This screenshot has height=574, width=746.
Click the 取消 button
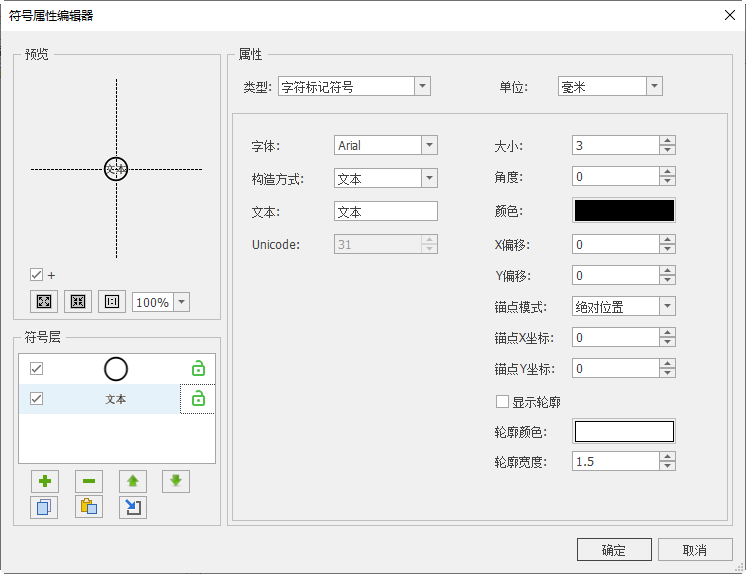click(695, 550)
